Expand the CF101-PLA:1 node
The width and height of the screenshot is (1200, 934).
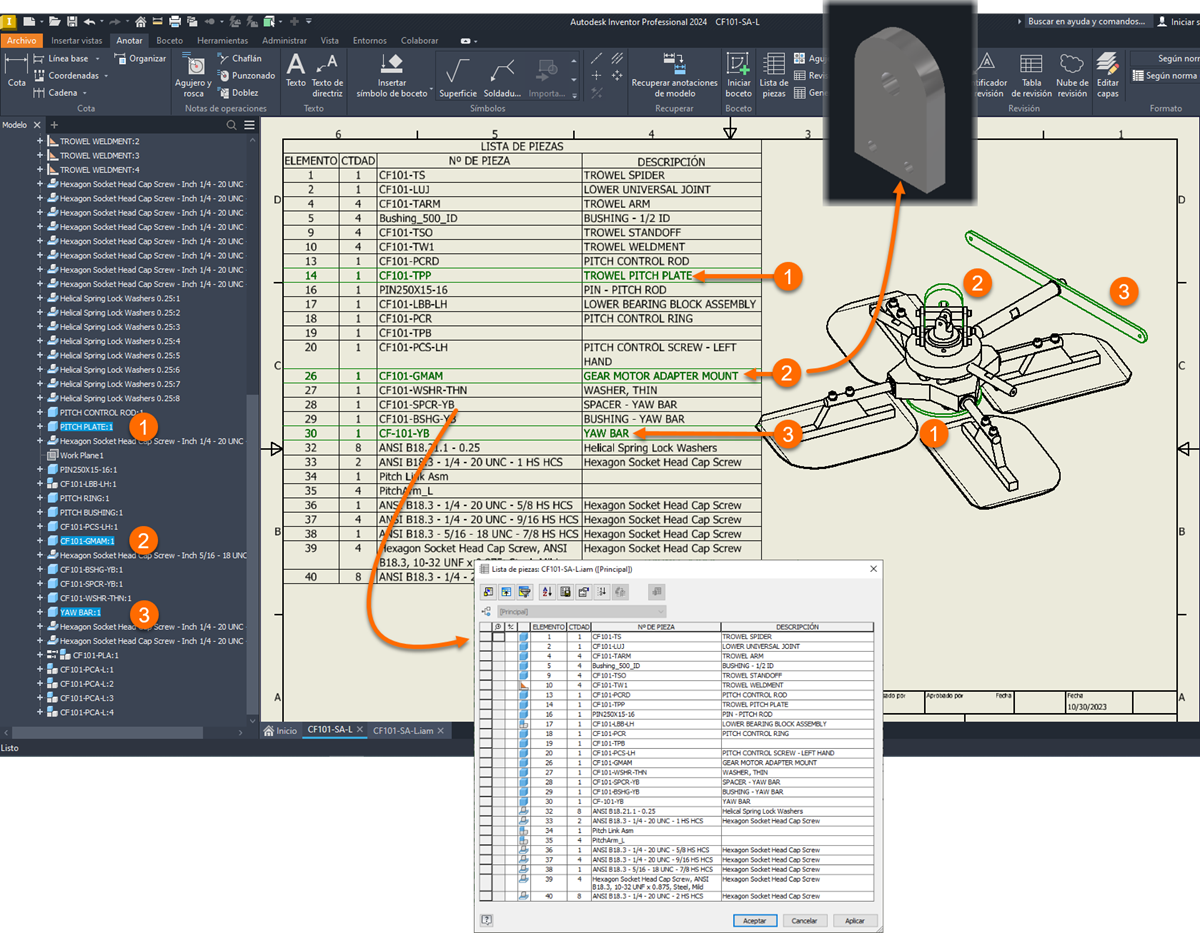[40, 655]
